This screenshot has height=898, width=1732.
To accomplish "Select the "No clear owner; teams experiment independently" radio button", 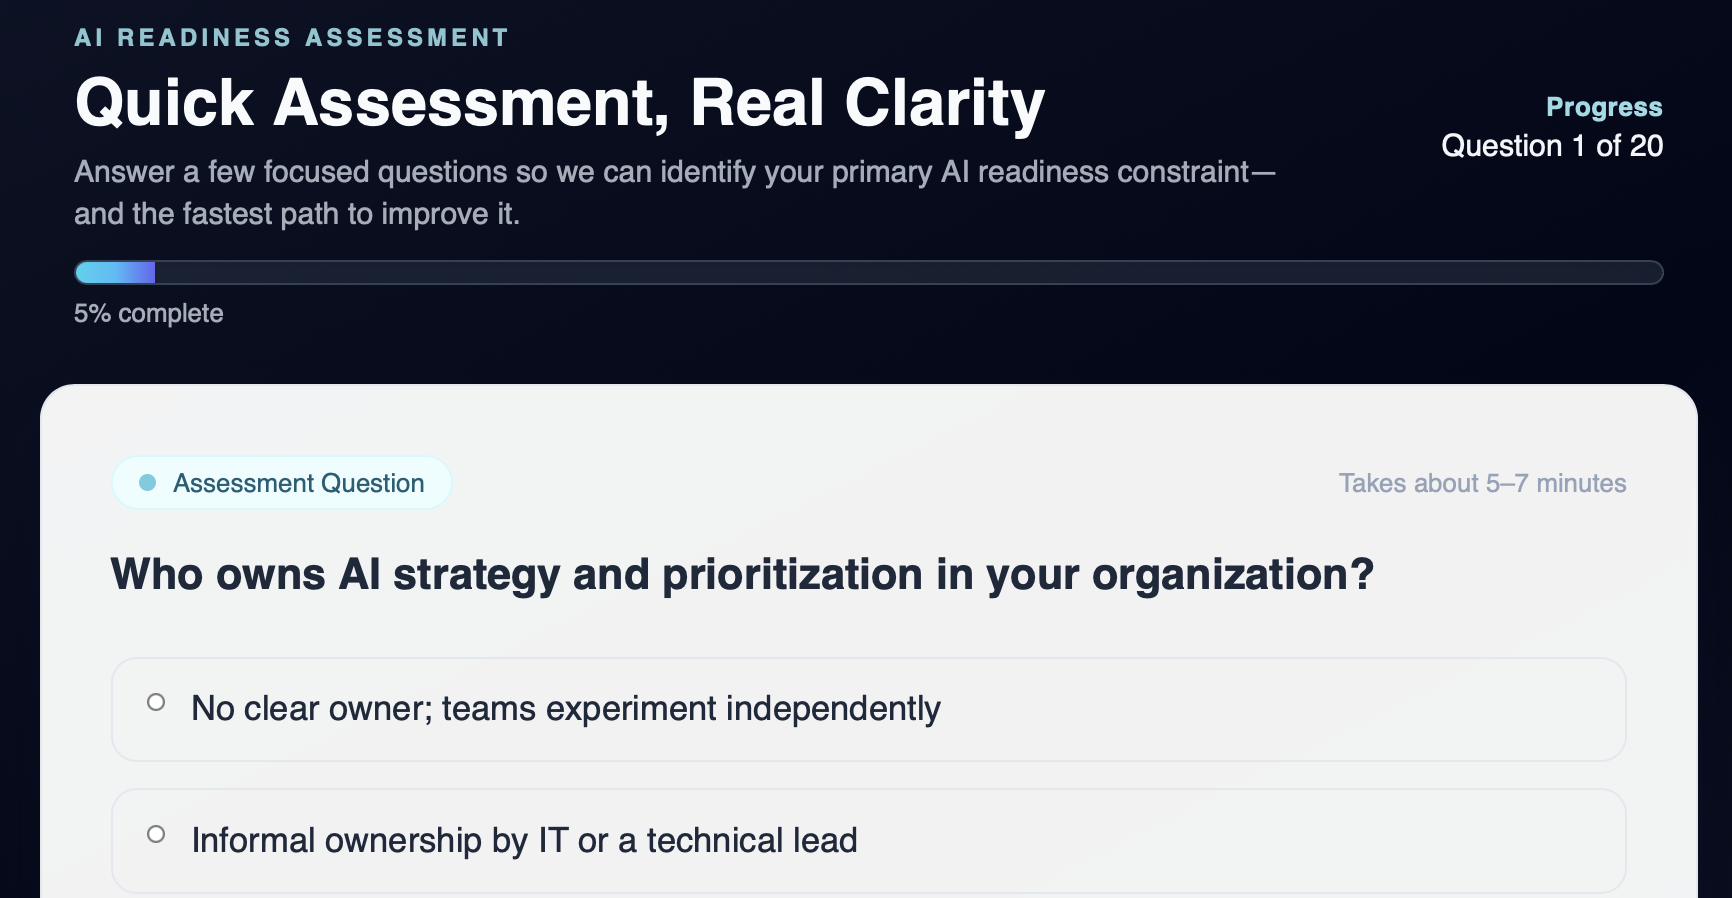I will click(155, 703).
